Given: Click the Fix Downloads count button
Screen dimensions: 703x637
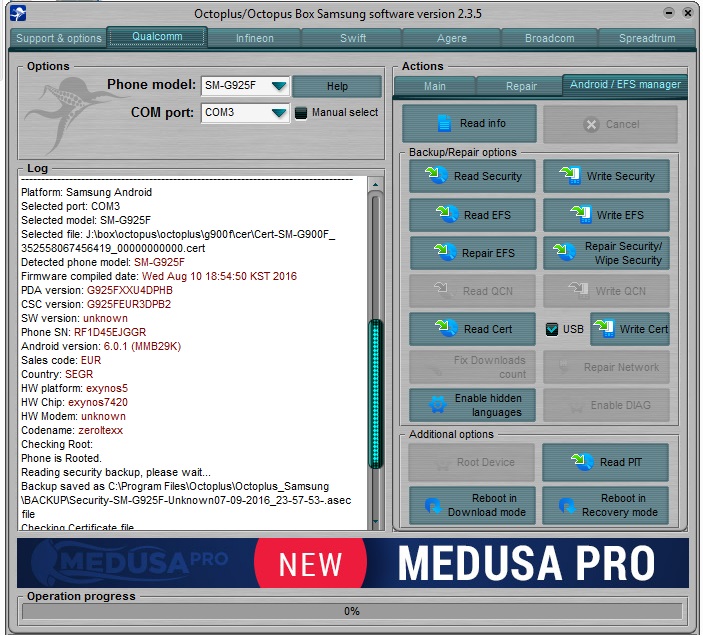Looking at the screenshot, I should click(472, 367).
